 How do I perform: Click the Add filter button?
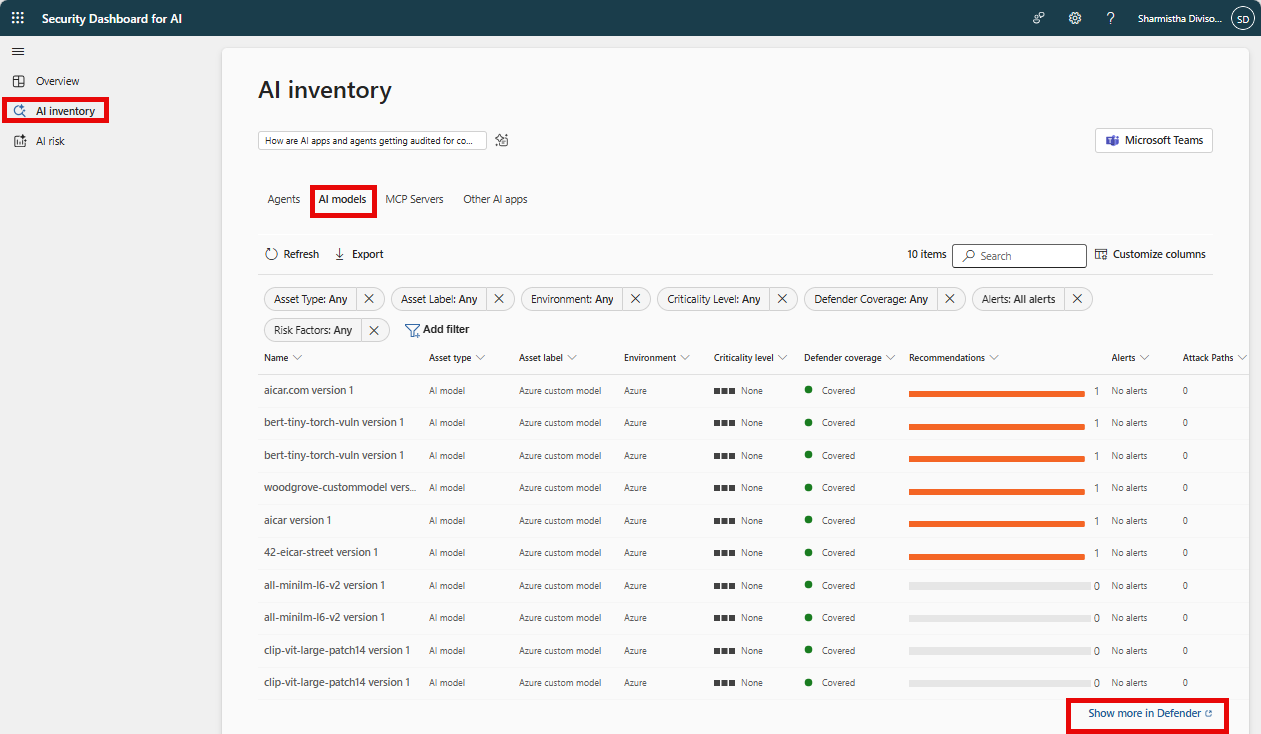[x=437, y=330]
